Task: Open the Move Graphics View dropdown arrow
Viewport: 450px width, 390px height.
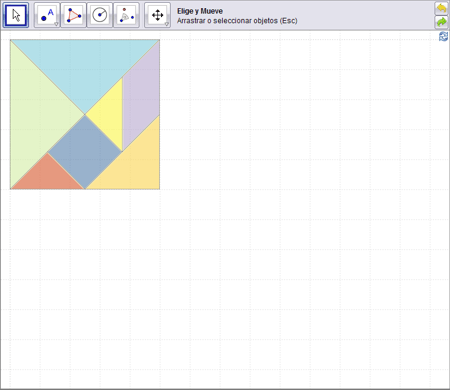Action: coord(167,24)
